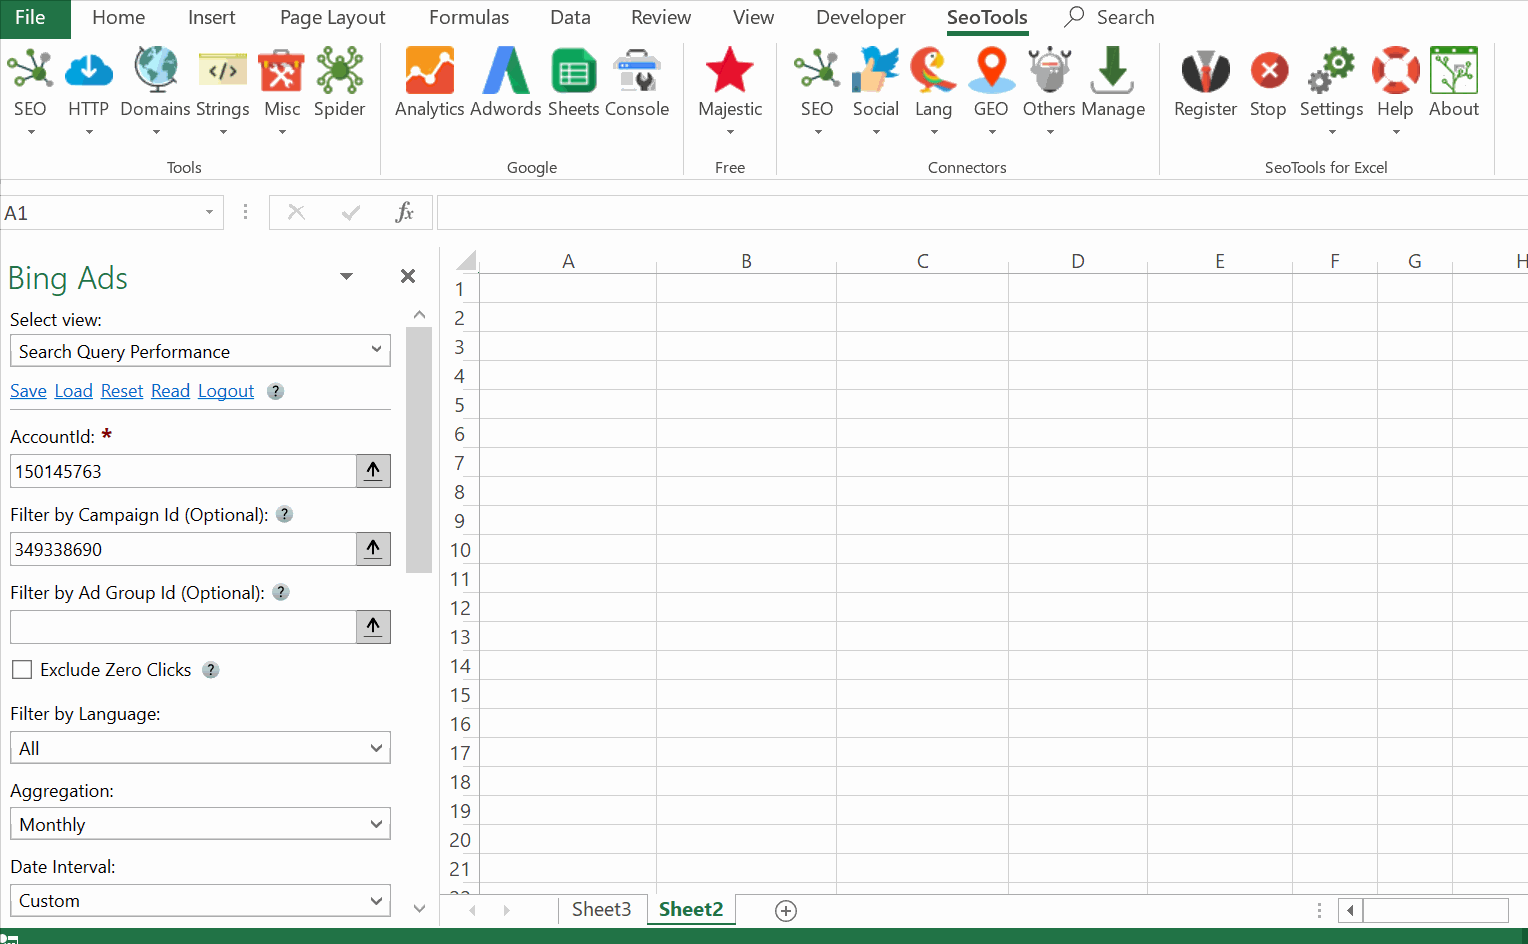Open SeoTools Settings gears icon
This screenshot has height=944, width=1528.
pos(1332,70)
